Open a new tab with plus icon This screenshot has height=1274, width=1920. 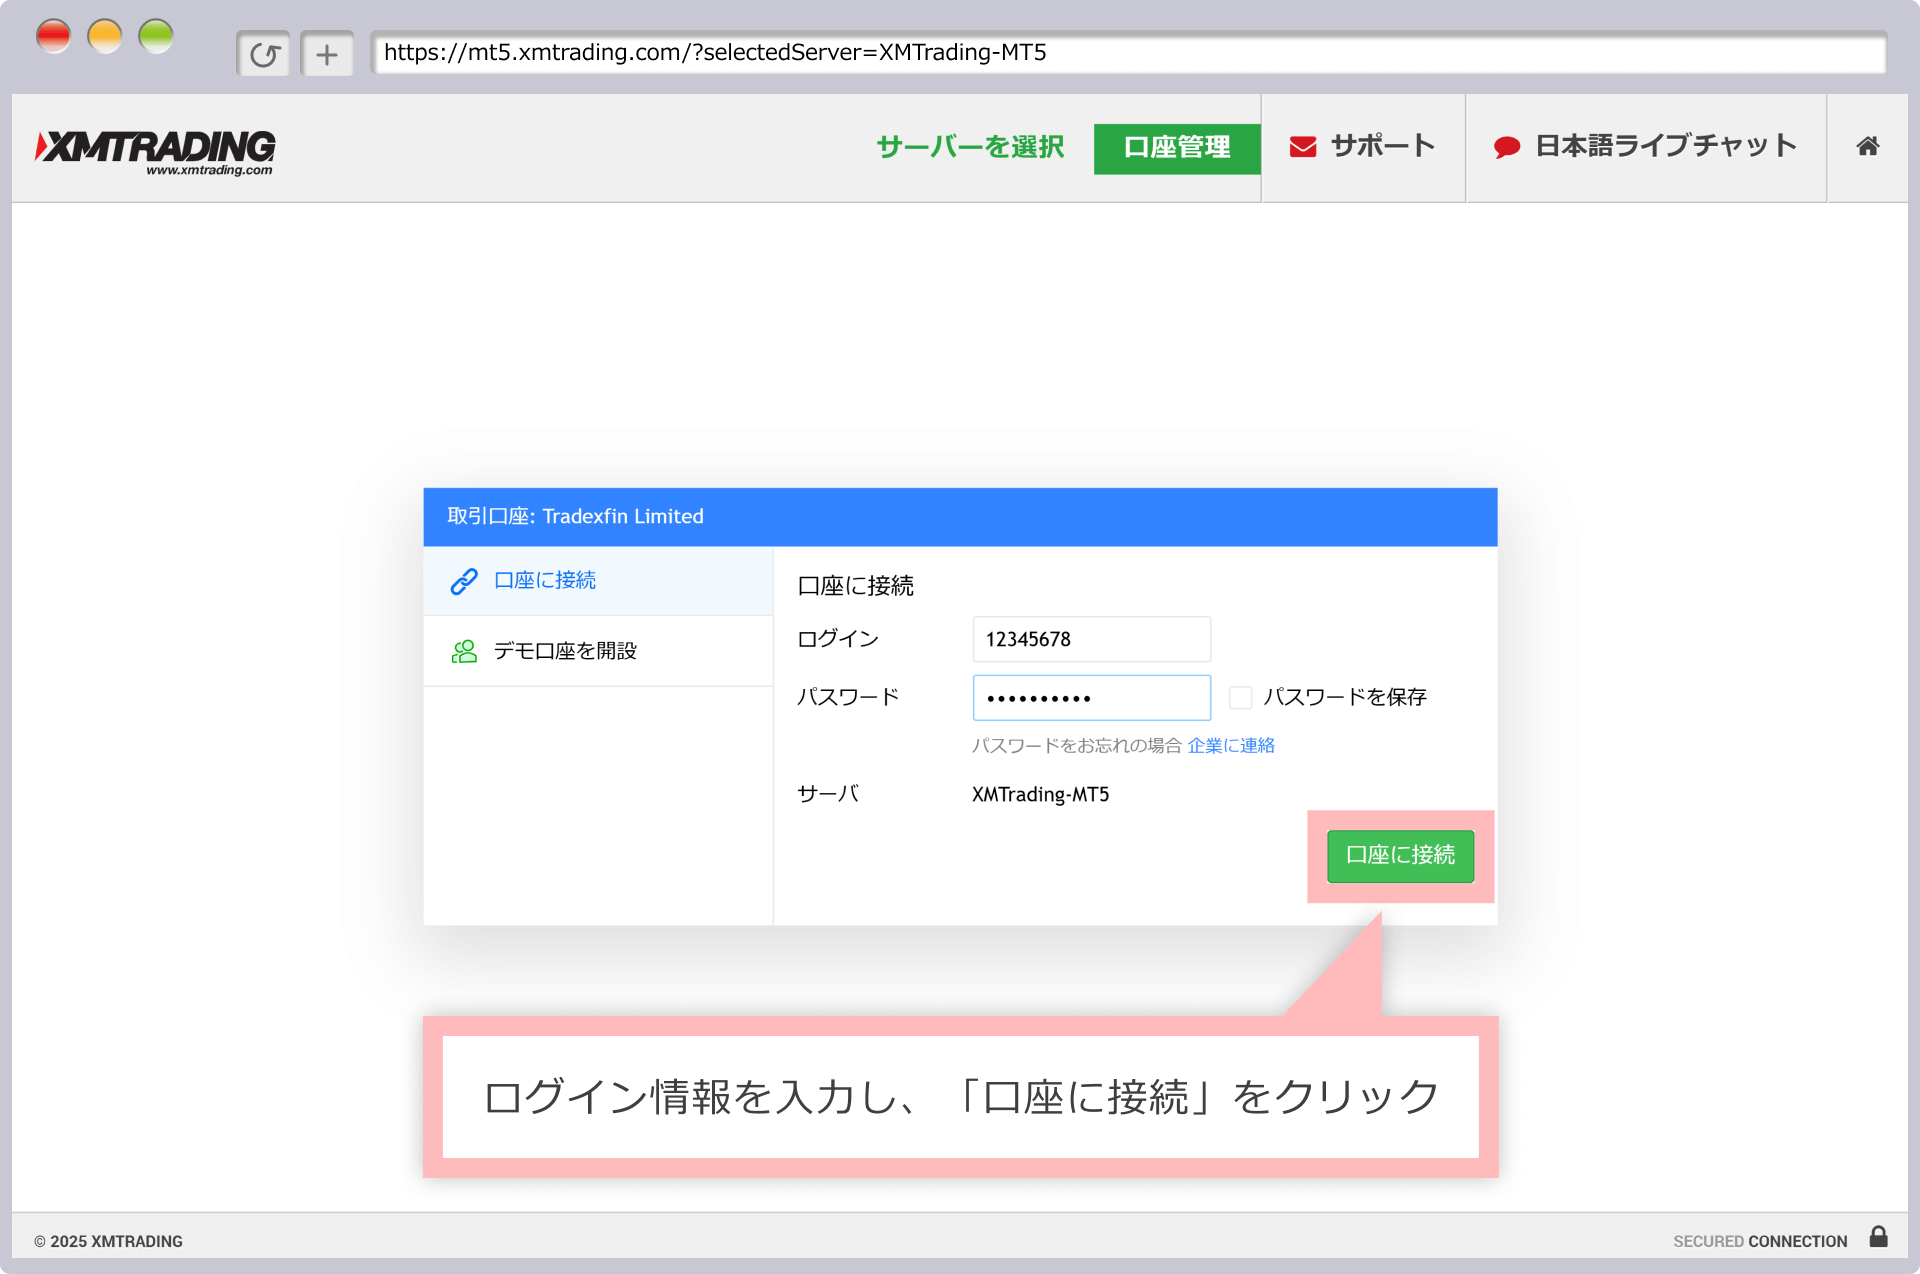tap(327, 54)
